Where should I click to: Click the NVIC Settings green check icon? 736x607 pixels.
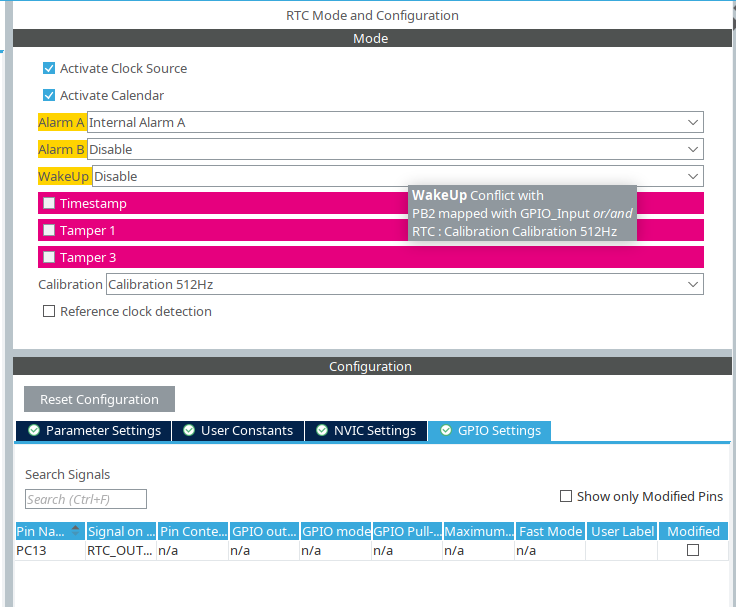(322, 430)
